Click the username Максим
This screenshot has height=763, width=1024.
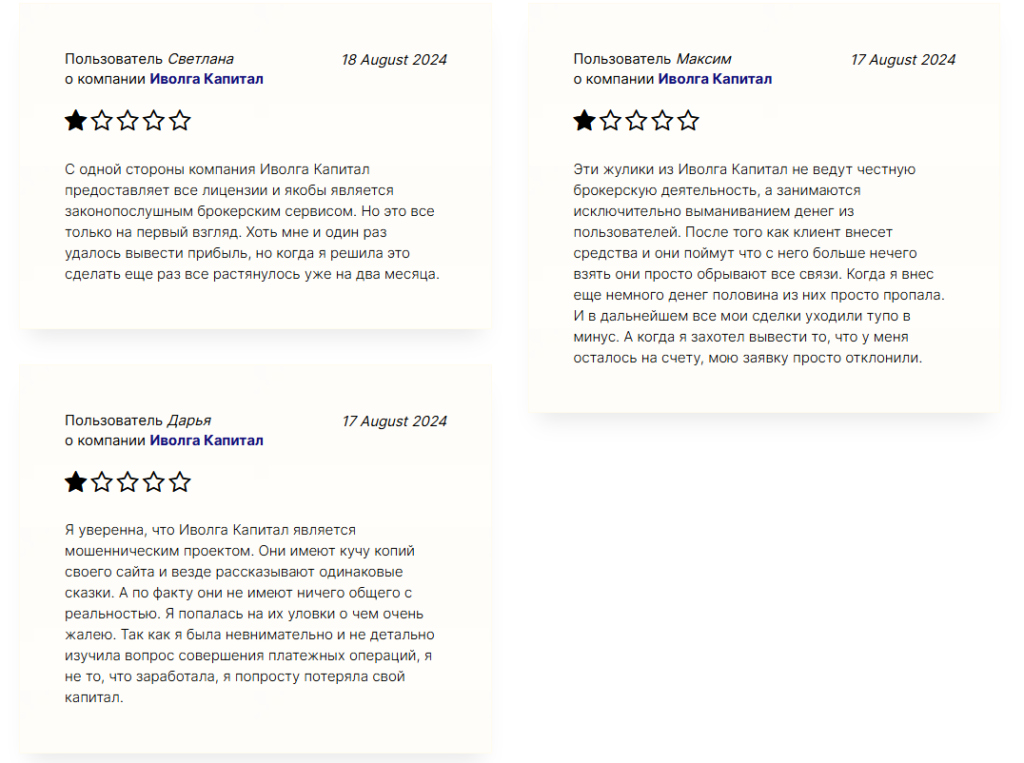703,59
